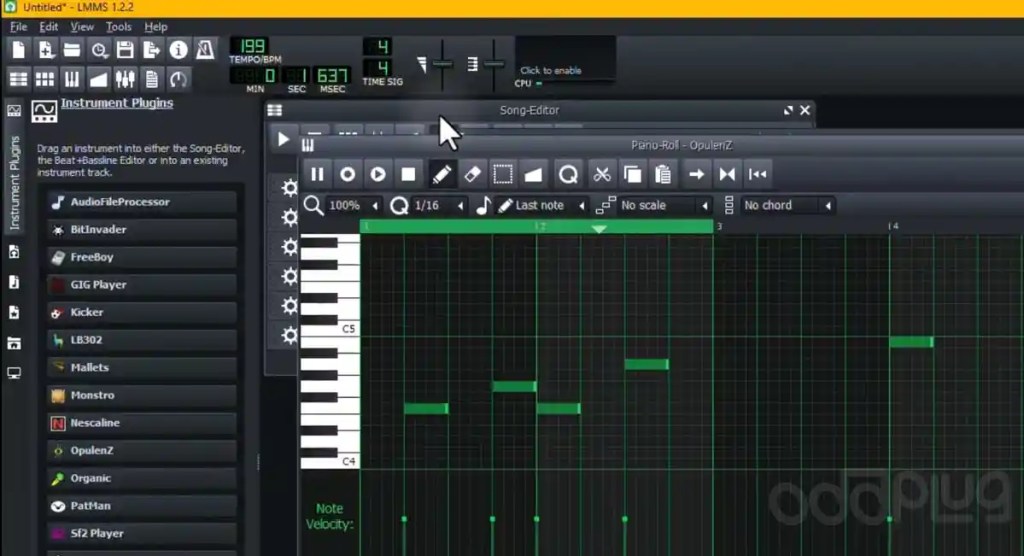Viewport: 1024px width, 556px height.
Task: Pause playback in Piano-Roll
Action: (317, 174)
